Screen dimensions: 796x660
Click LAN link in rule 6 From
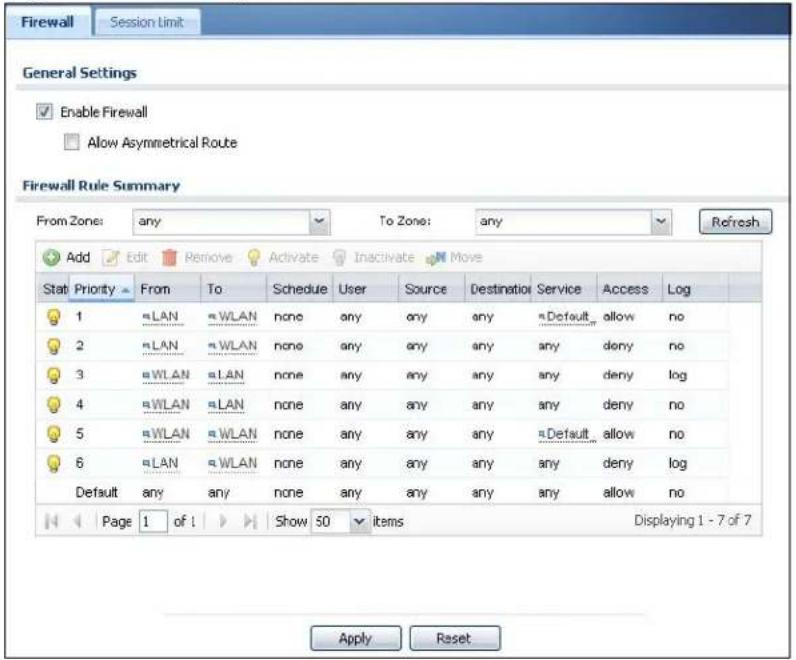(x=161, y=463)
